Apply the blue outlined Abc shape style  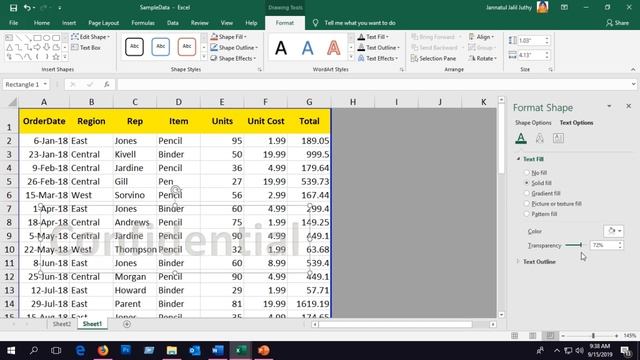pos(160,47)
